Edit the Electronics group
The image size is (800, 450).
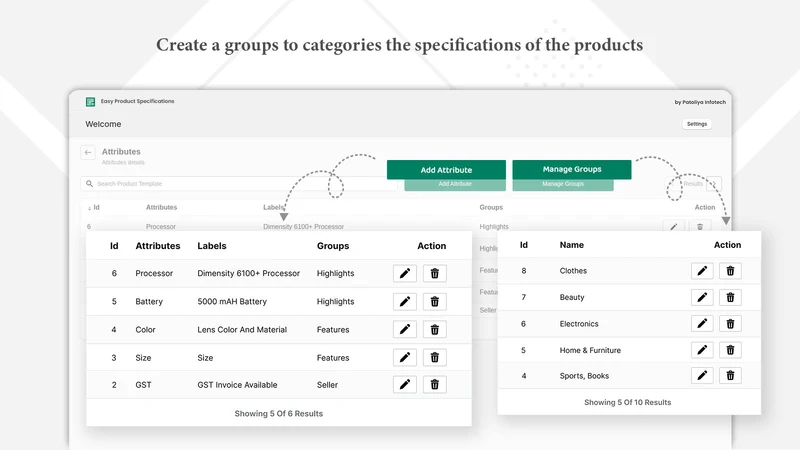pyautogui.click(x=702, y=323)
